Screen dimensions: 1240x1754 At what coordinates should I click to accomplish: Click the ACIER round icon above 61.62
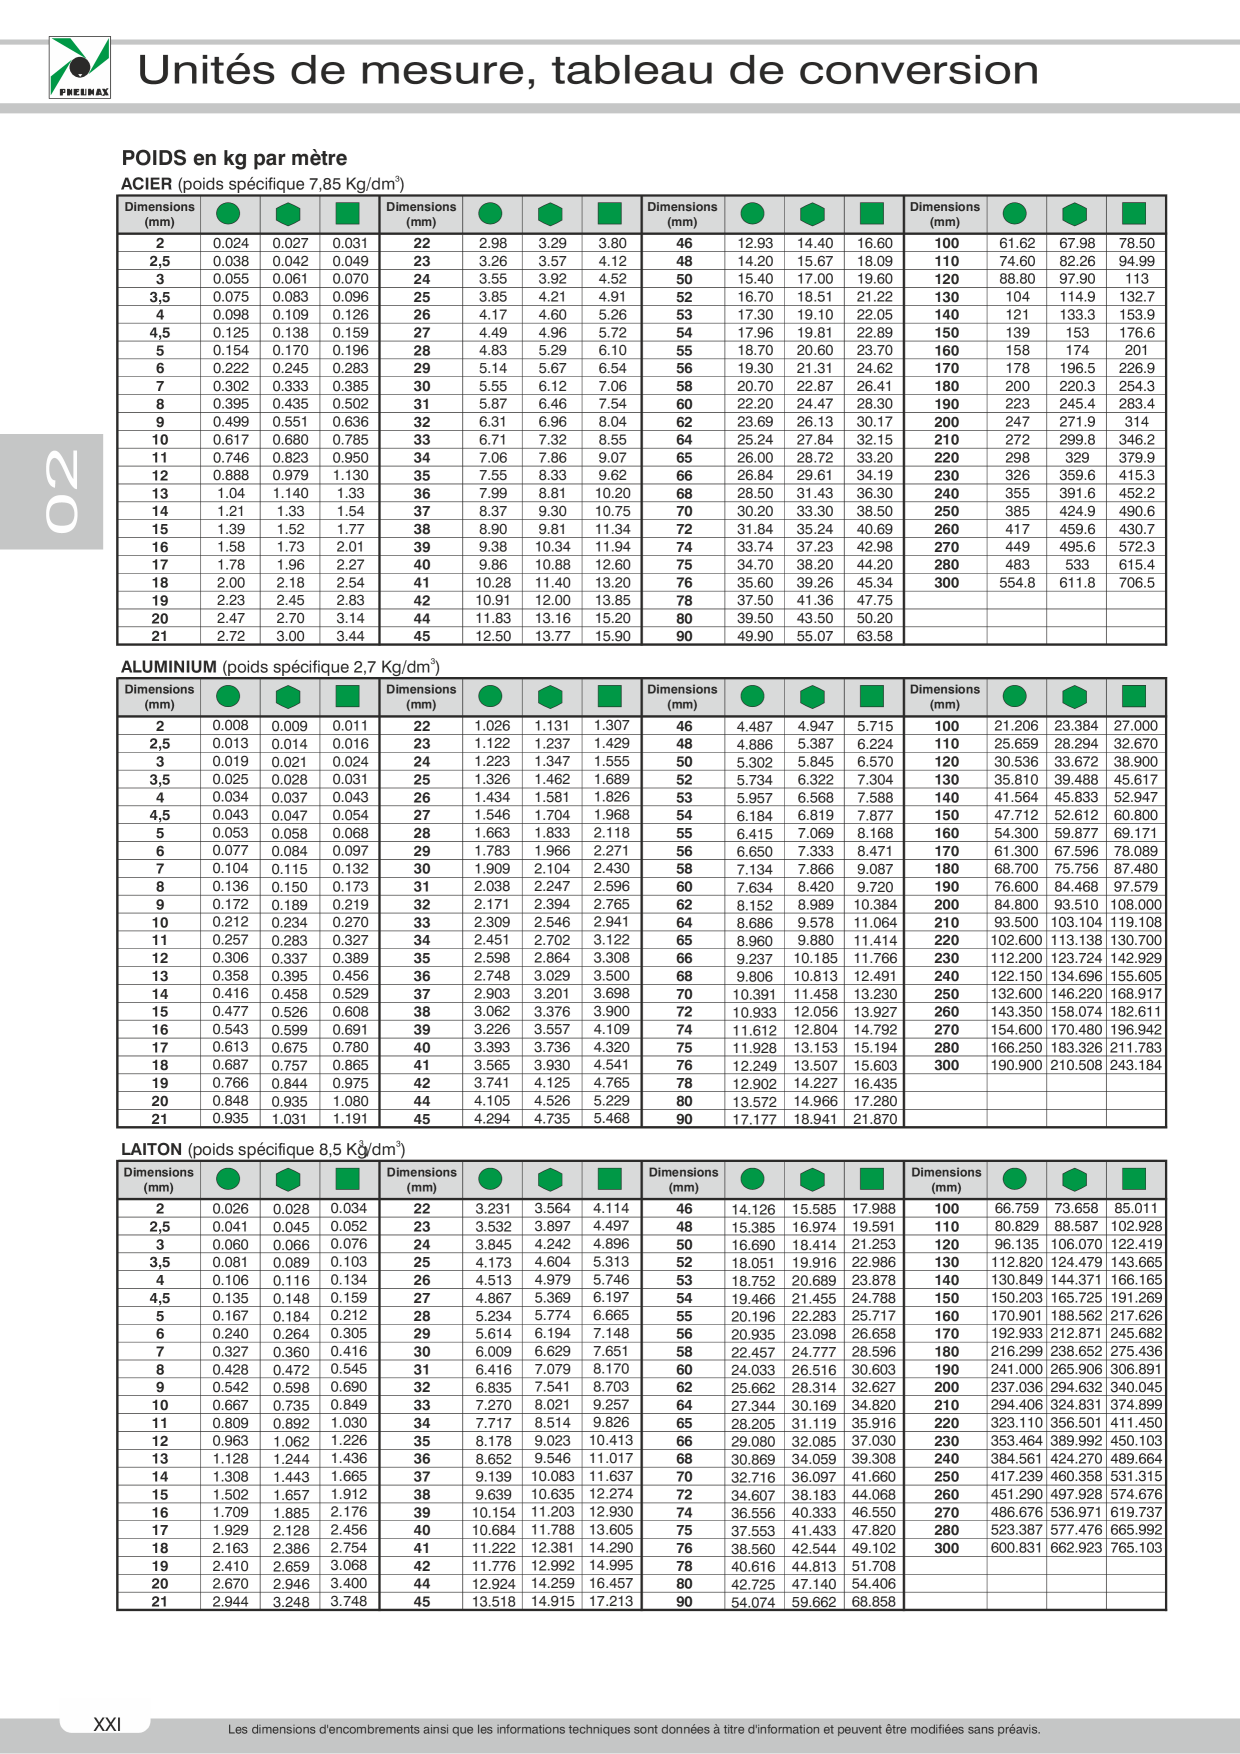coord(1015,213)
